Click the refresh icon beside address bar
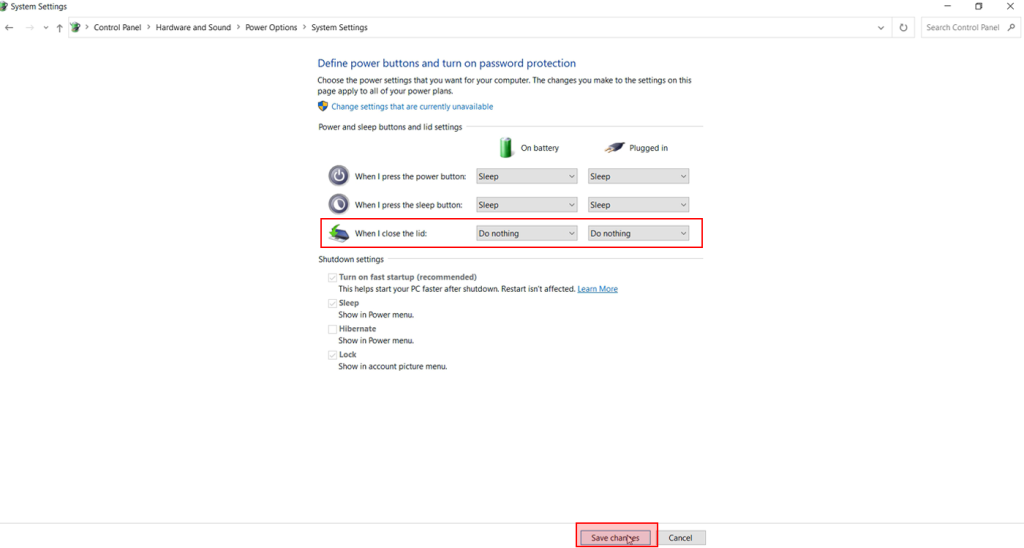Viewport: 1024px width, 548px height. [x=904, y=28]
